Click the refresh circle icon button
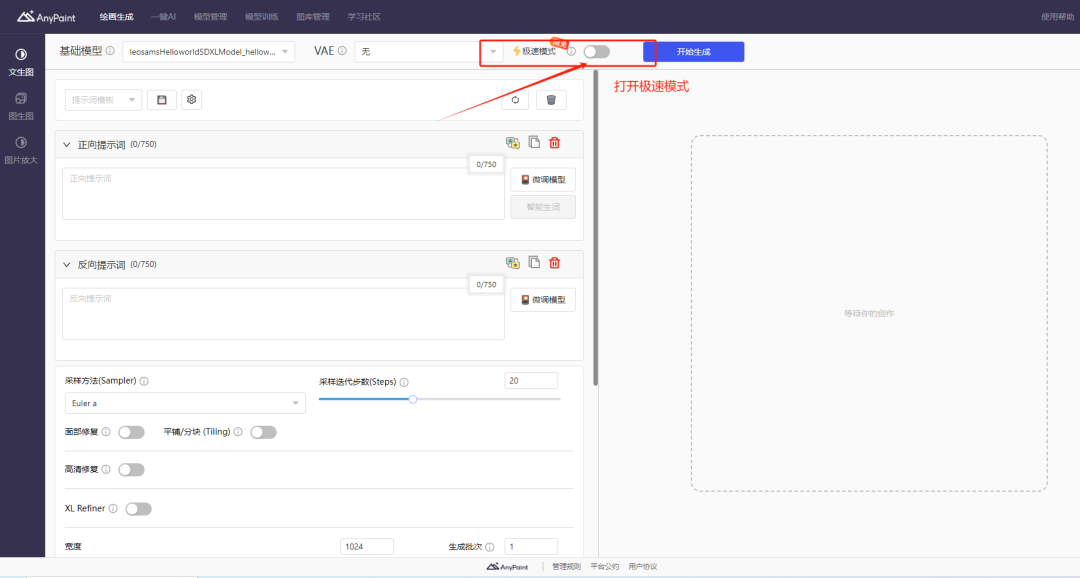This screenshot has height=578, width=1080. [x=515, y=100]
